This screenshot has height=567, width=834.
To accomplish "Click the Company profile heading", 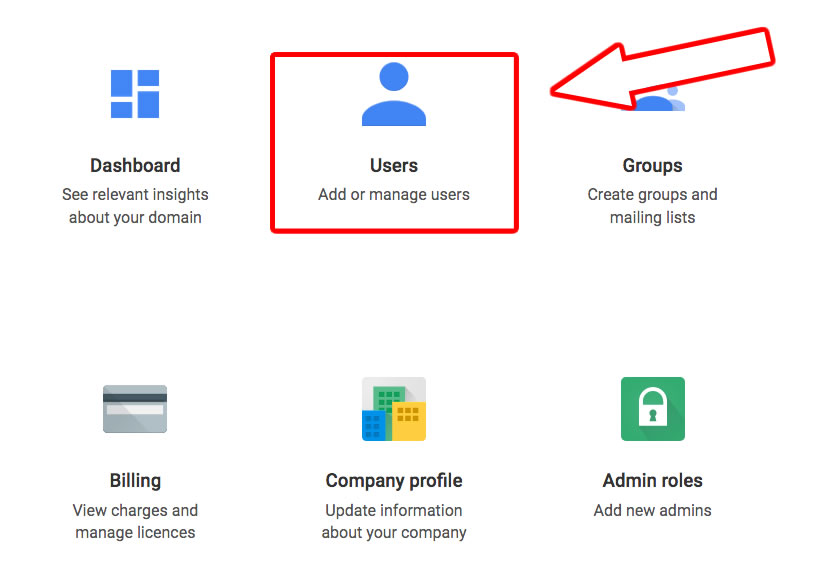I will click(393, 481).
